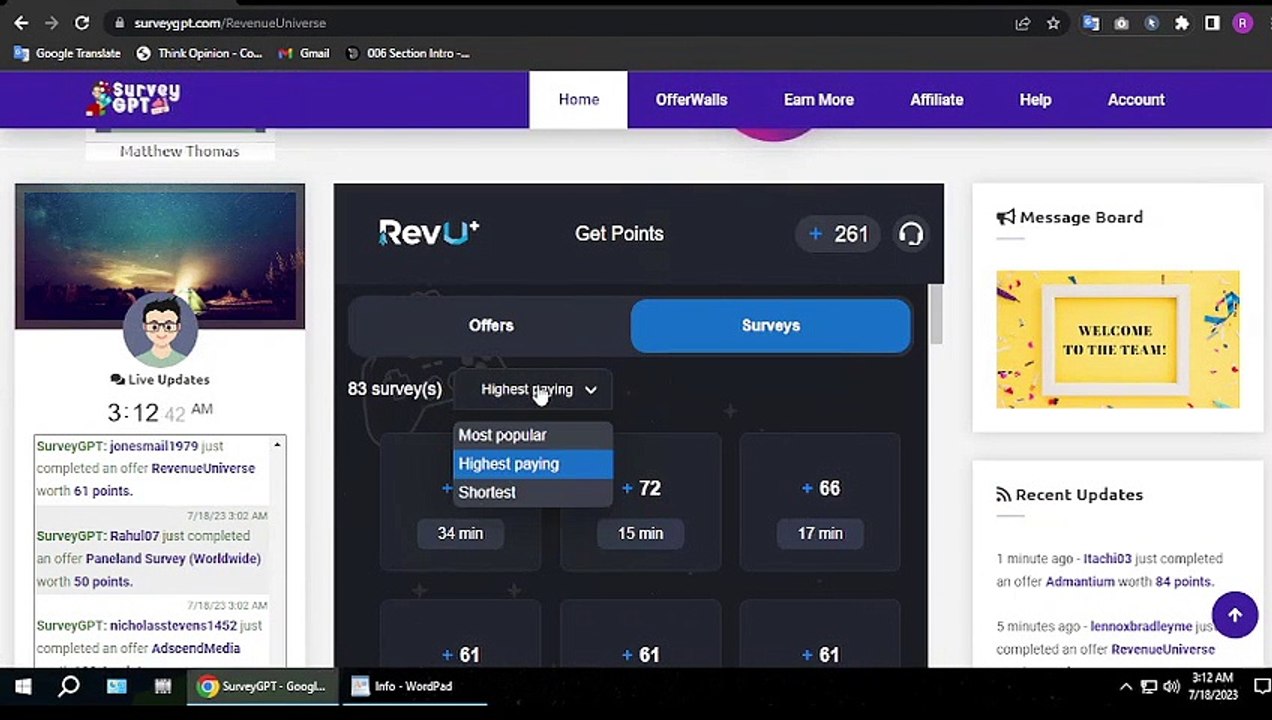Click the RevU+ logo
1272x720 pixels.
click(x=429, y=233)
